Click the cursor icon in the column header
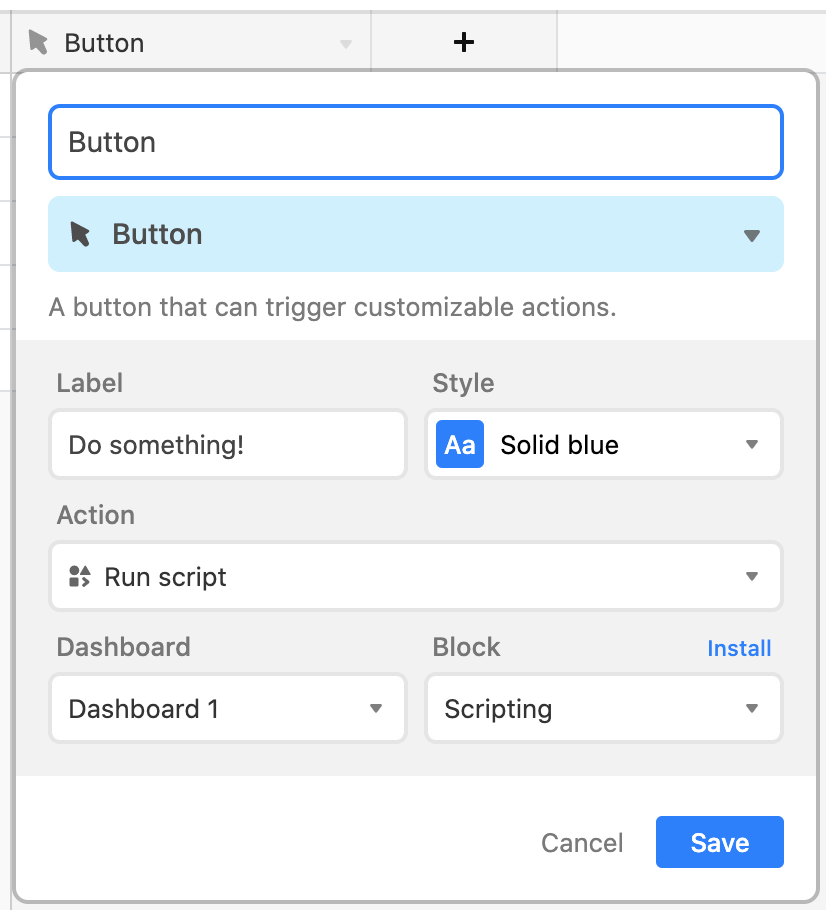The width and height of the screenshot is (826, 910). coord(38,42)
